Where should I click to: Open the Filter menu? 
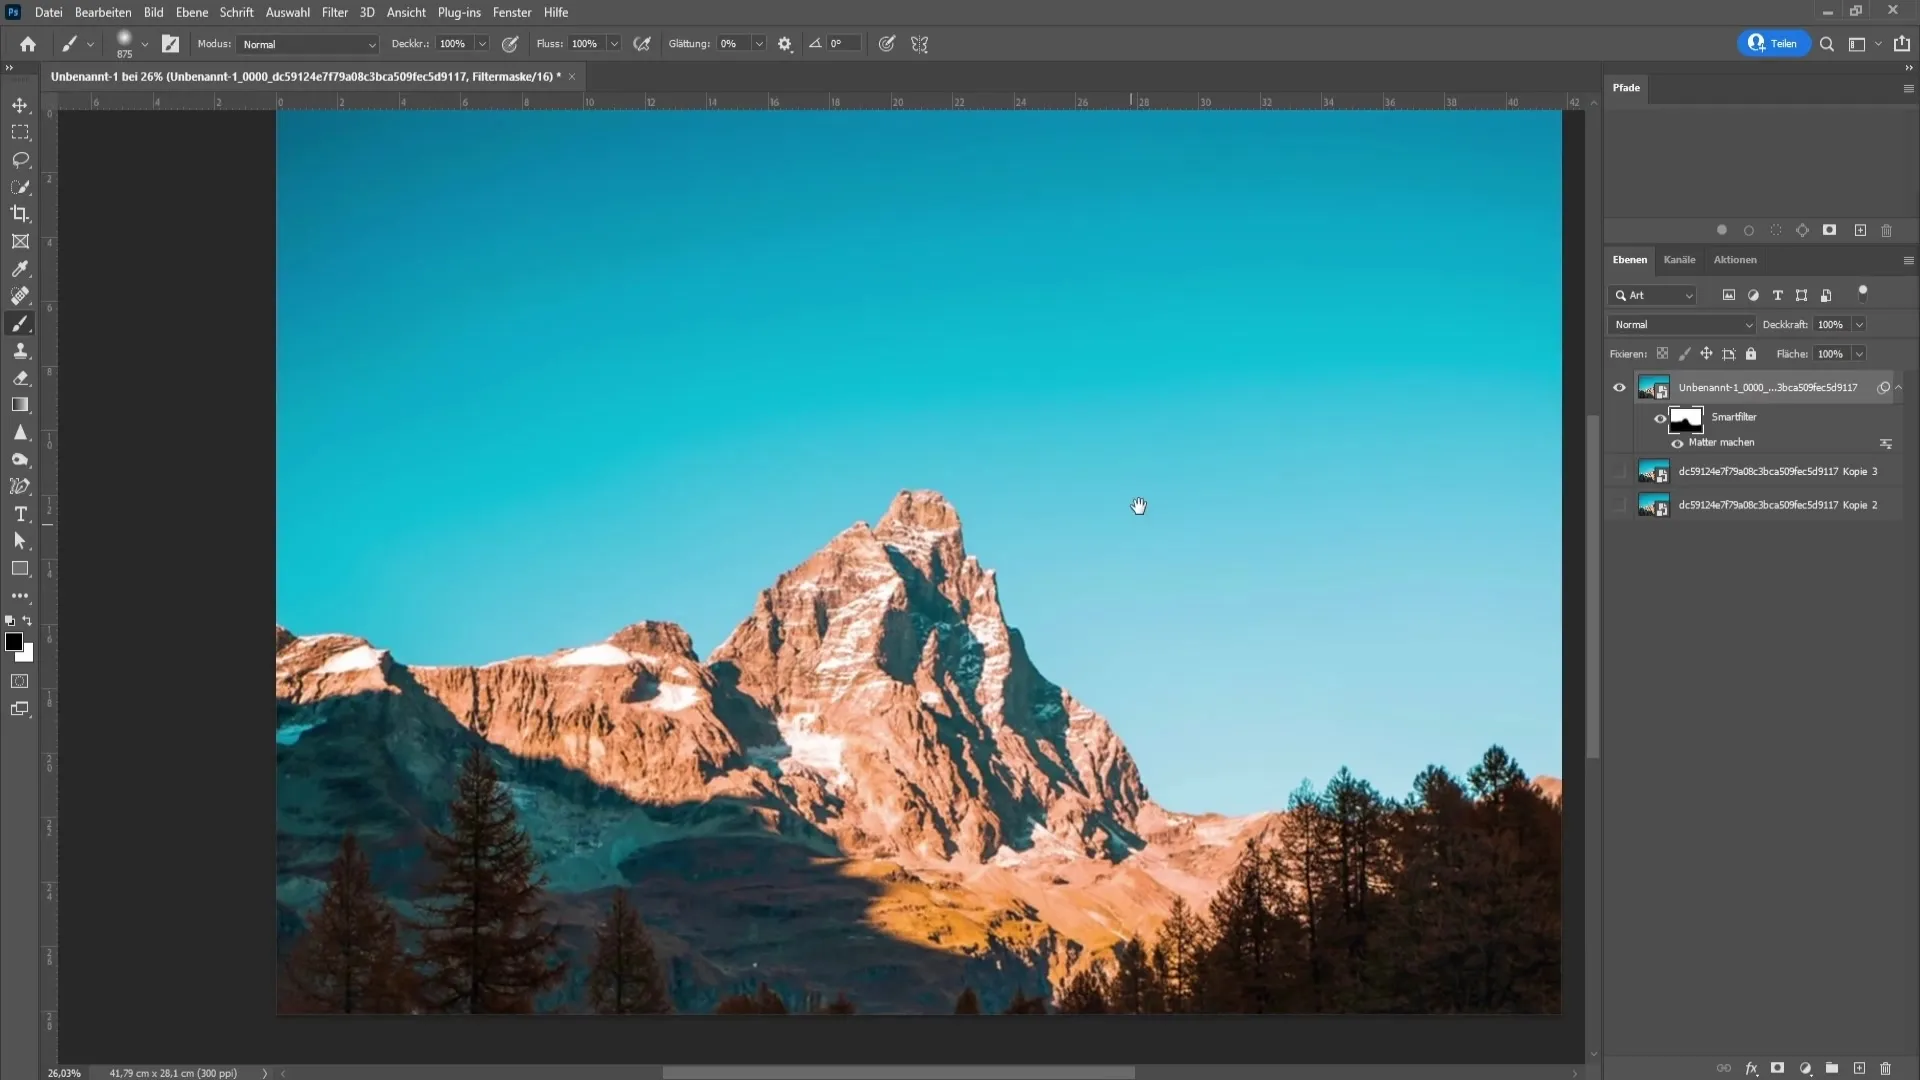click(334, 12)
